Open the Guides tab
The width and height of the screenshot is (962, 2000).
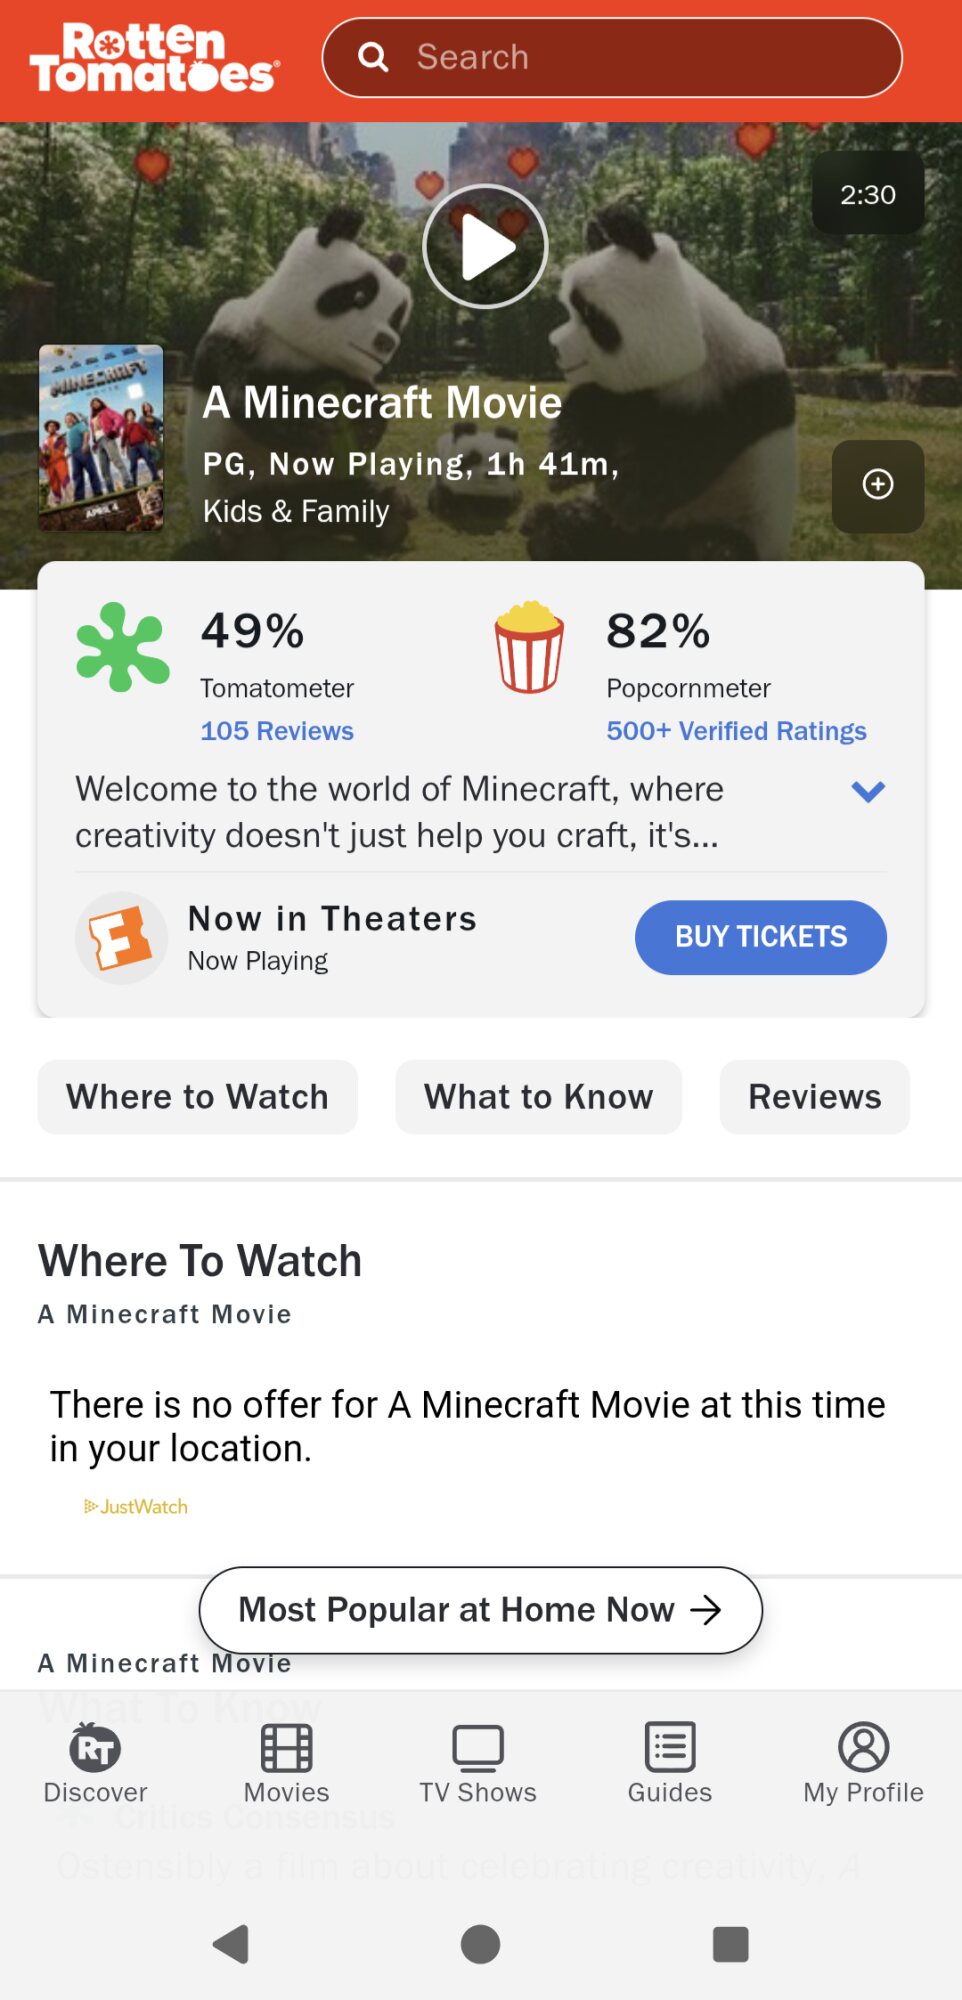tap(669, 1764)
